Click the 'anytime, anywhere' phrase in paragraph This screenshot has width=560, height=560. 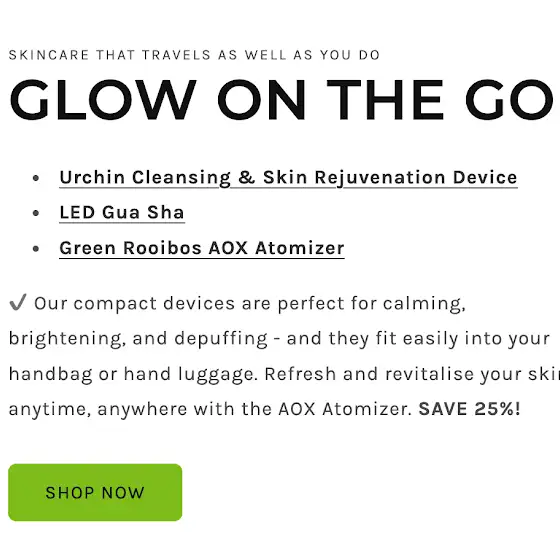pos(98,409)
